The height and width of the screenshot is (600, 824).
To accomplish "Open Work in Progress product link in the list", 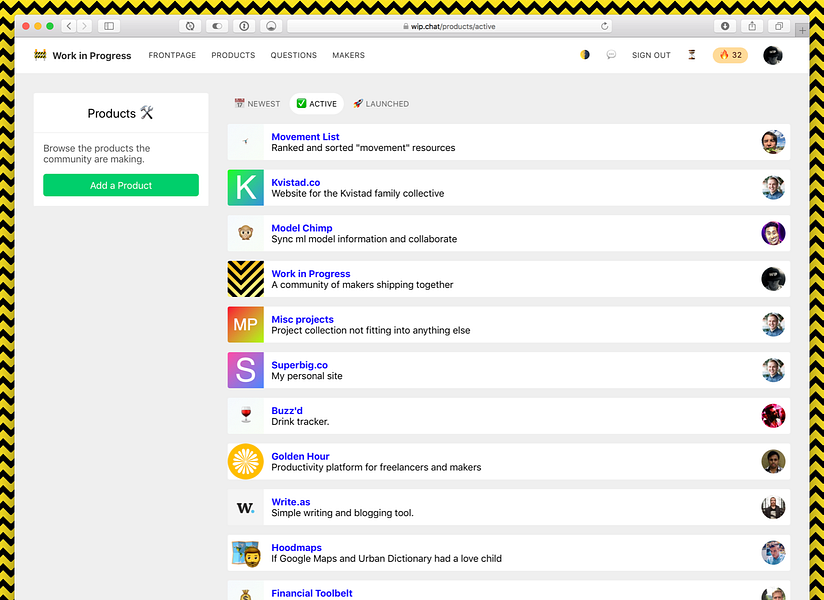I will click(311, 274).
